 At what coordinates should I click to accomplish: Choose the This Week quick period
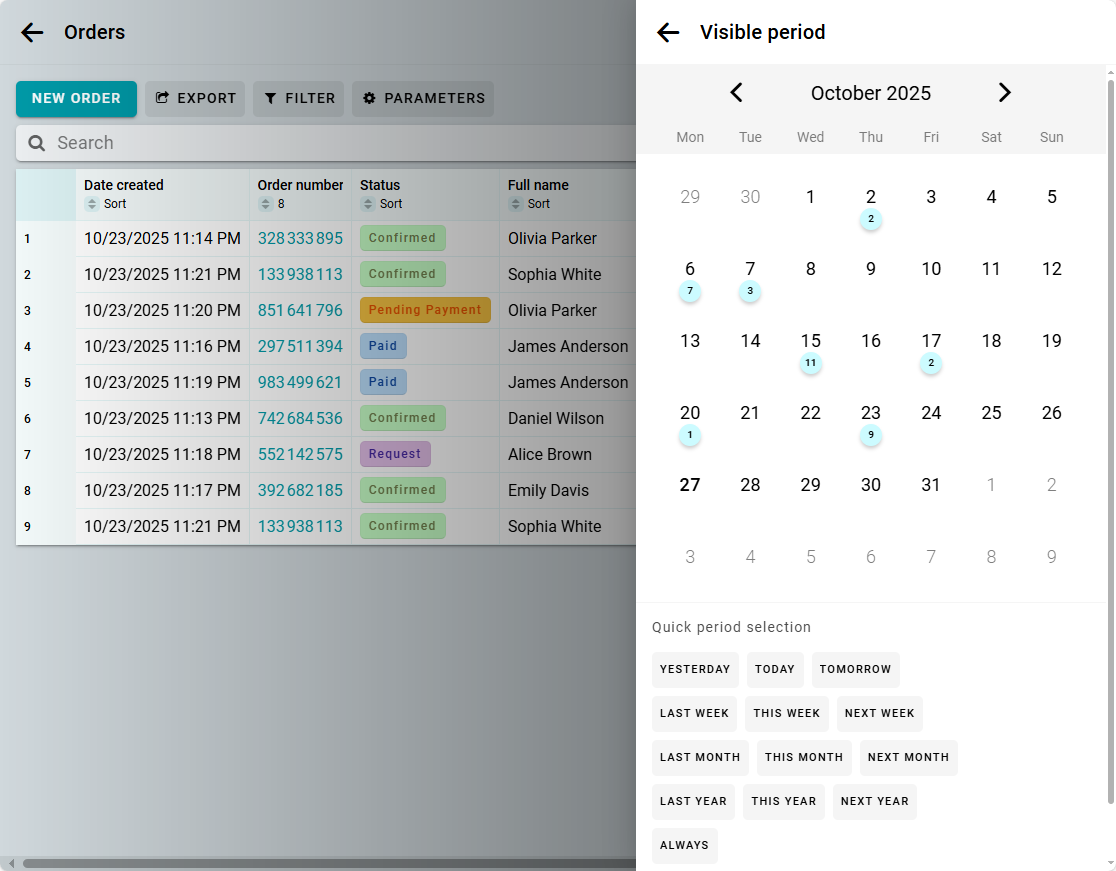[x=787, y=713]
